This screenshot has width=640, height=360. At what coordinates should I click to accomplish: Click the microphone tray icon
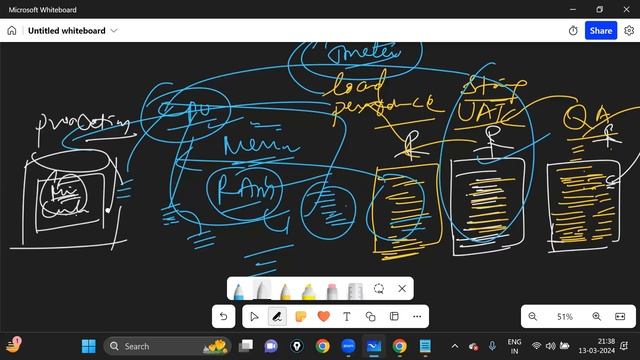point(492,346)
